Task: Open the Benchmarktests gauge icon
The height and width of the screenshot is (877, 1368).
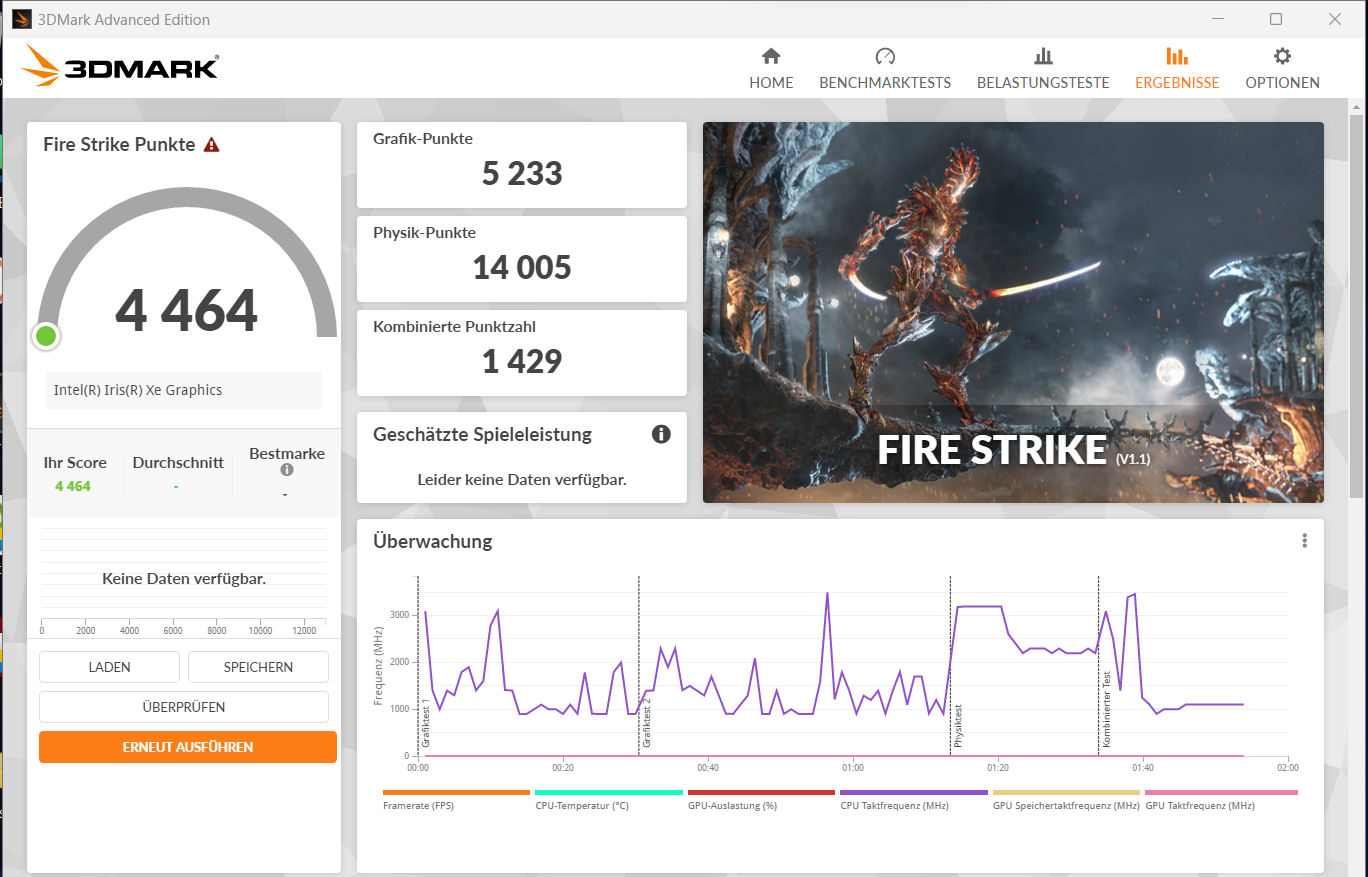Action: [885, 56]
